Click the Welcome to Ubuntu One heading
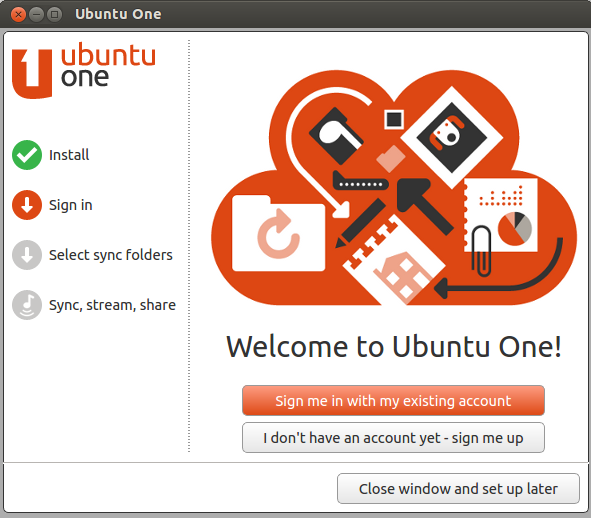The image size is (591, 518). (393, 346)
